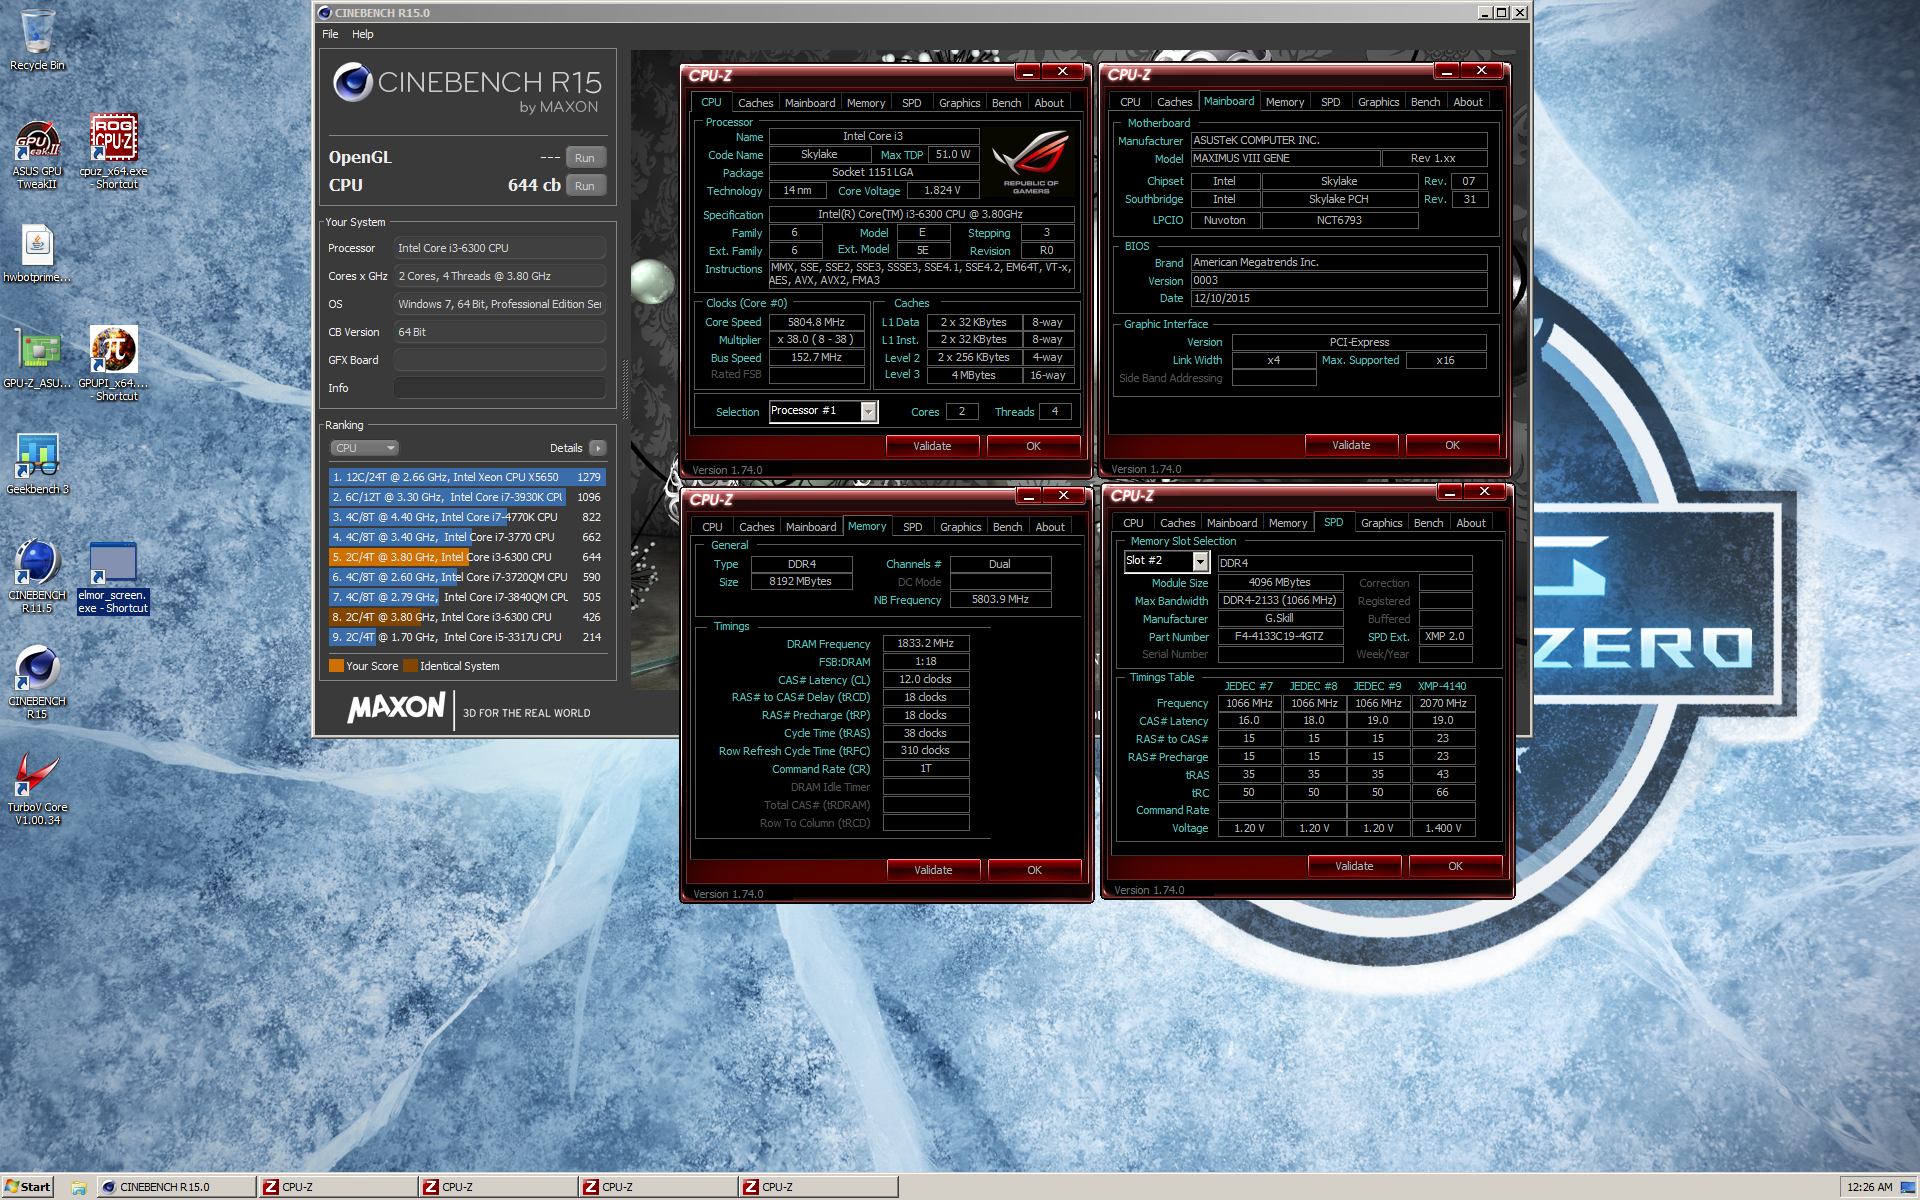Click the Part Number F4-4133C19-4GTZ field
The image size is (1920, 1200).
1279,636
